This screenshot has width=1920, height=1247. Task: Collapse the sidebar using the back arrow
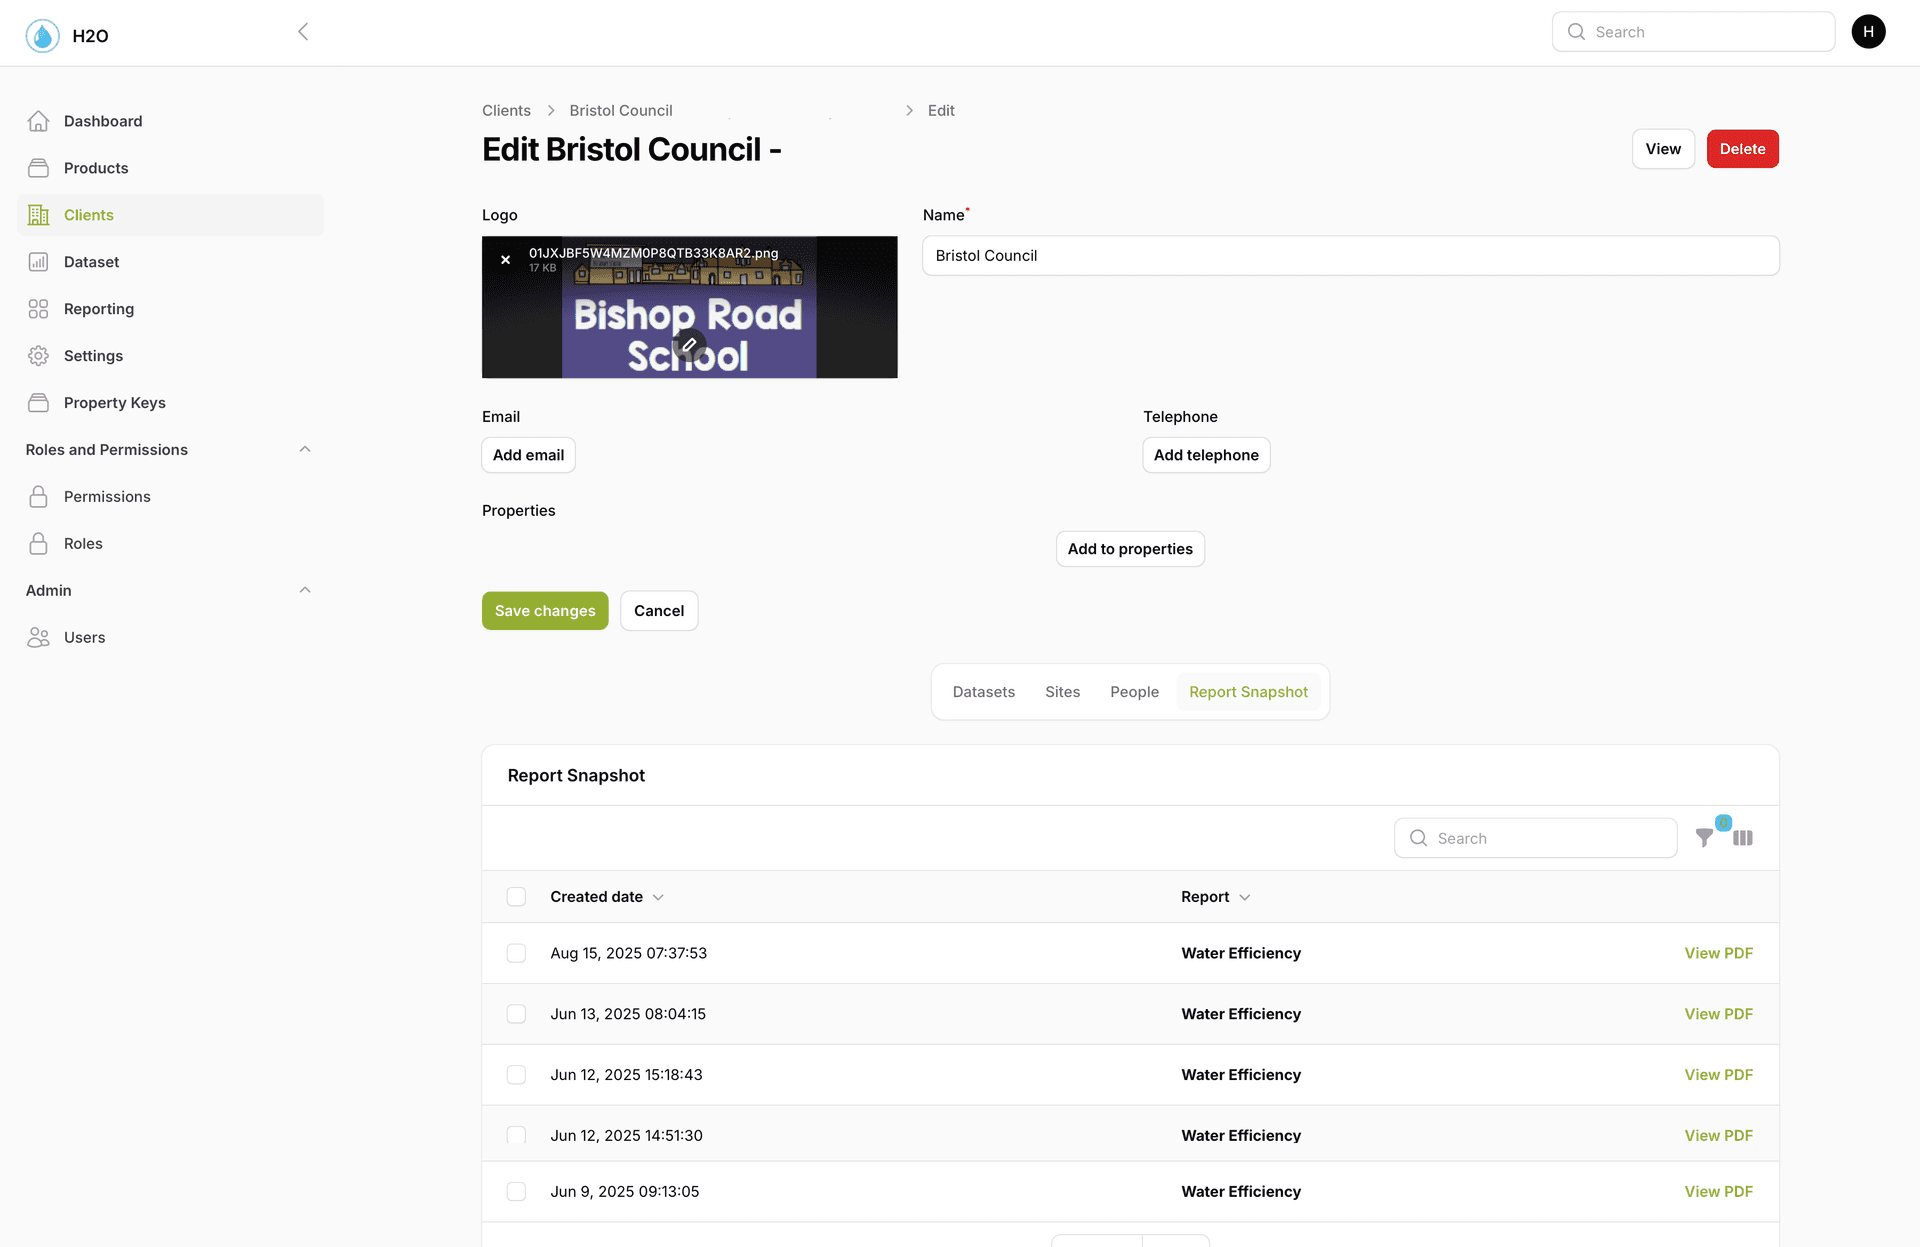point(303,32)
